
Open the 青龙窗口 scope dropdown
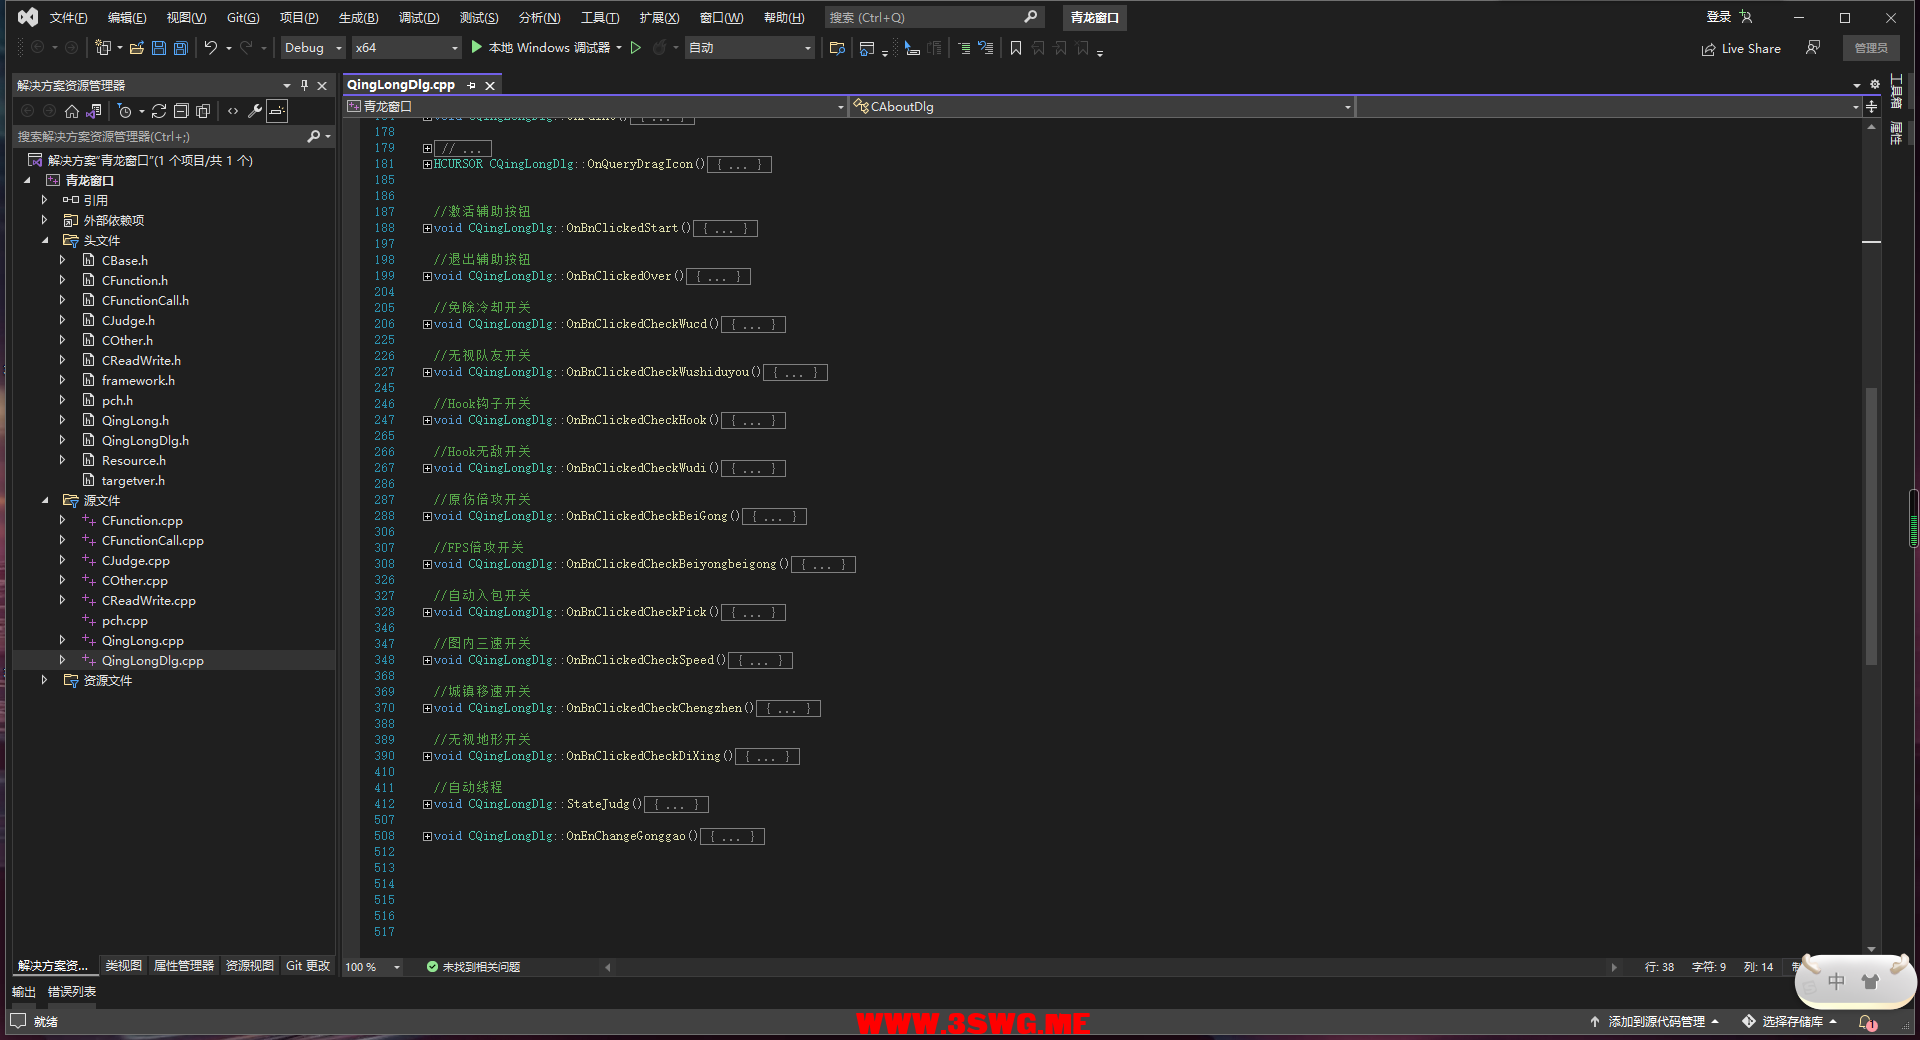(595, 106)
